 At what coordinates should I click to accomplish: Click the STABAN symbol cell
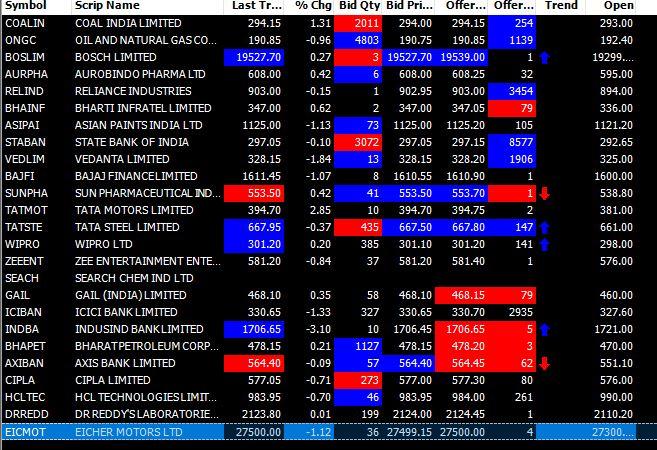coord(26,142)
